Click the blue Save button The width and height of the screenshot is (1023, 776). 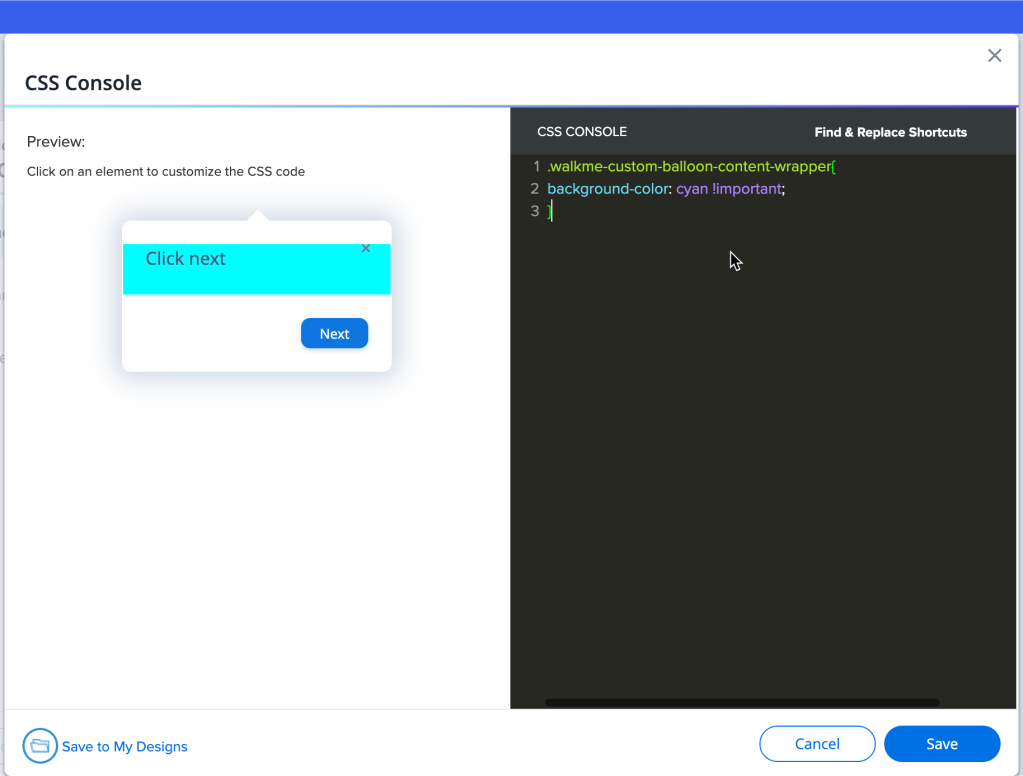[941, 744]
